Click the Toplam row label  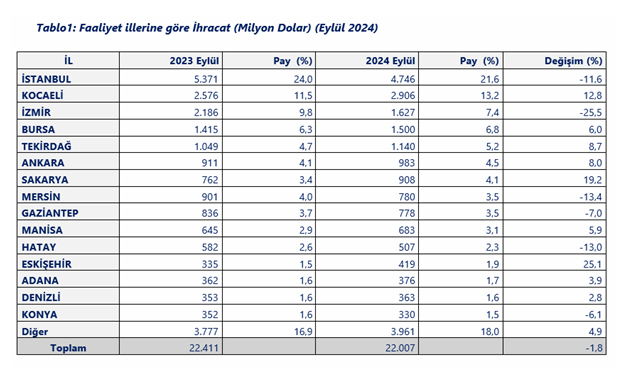[x=68, y=348]
